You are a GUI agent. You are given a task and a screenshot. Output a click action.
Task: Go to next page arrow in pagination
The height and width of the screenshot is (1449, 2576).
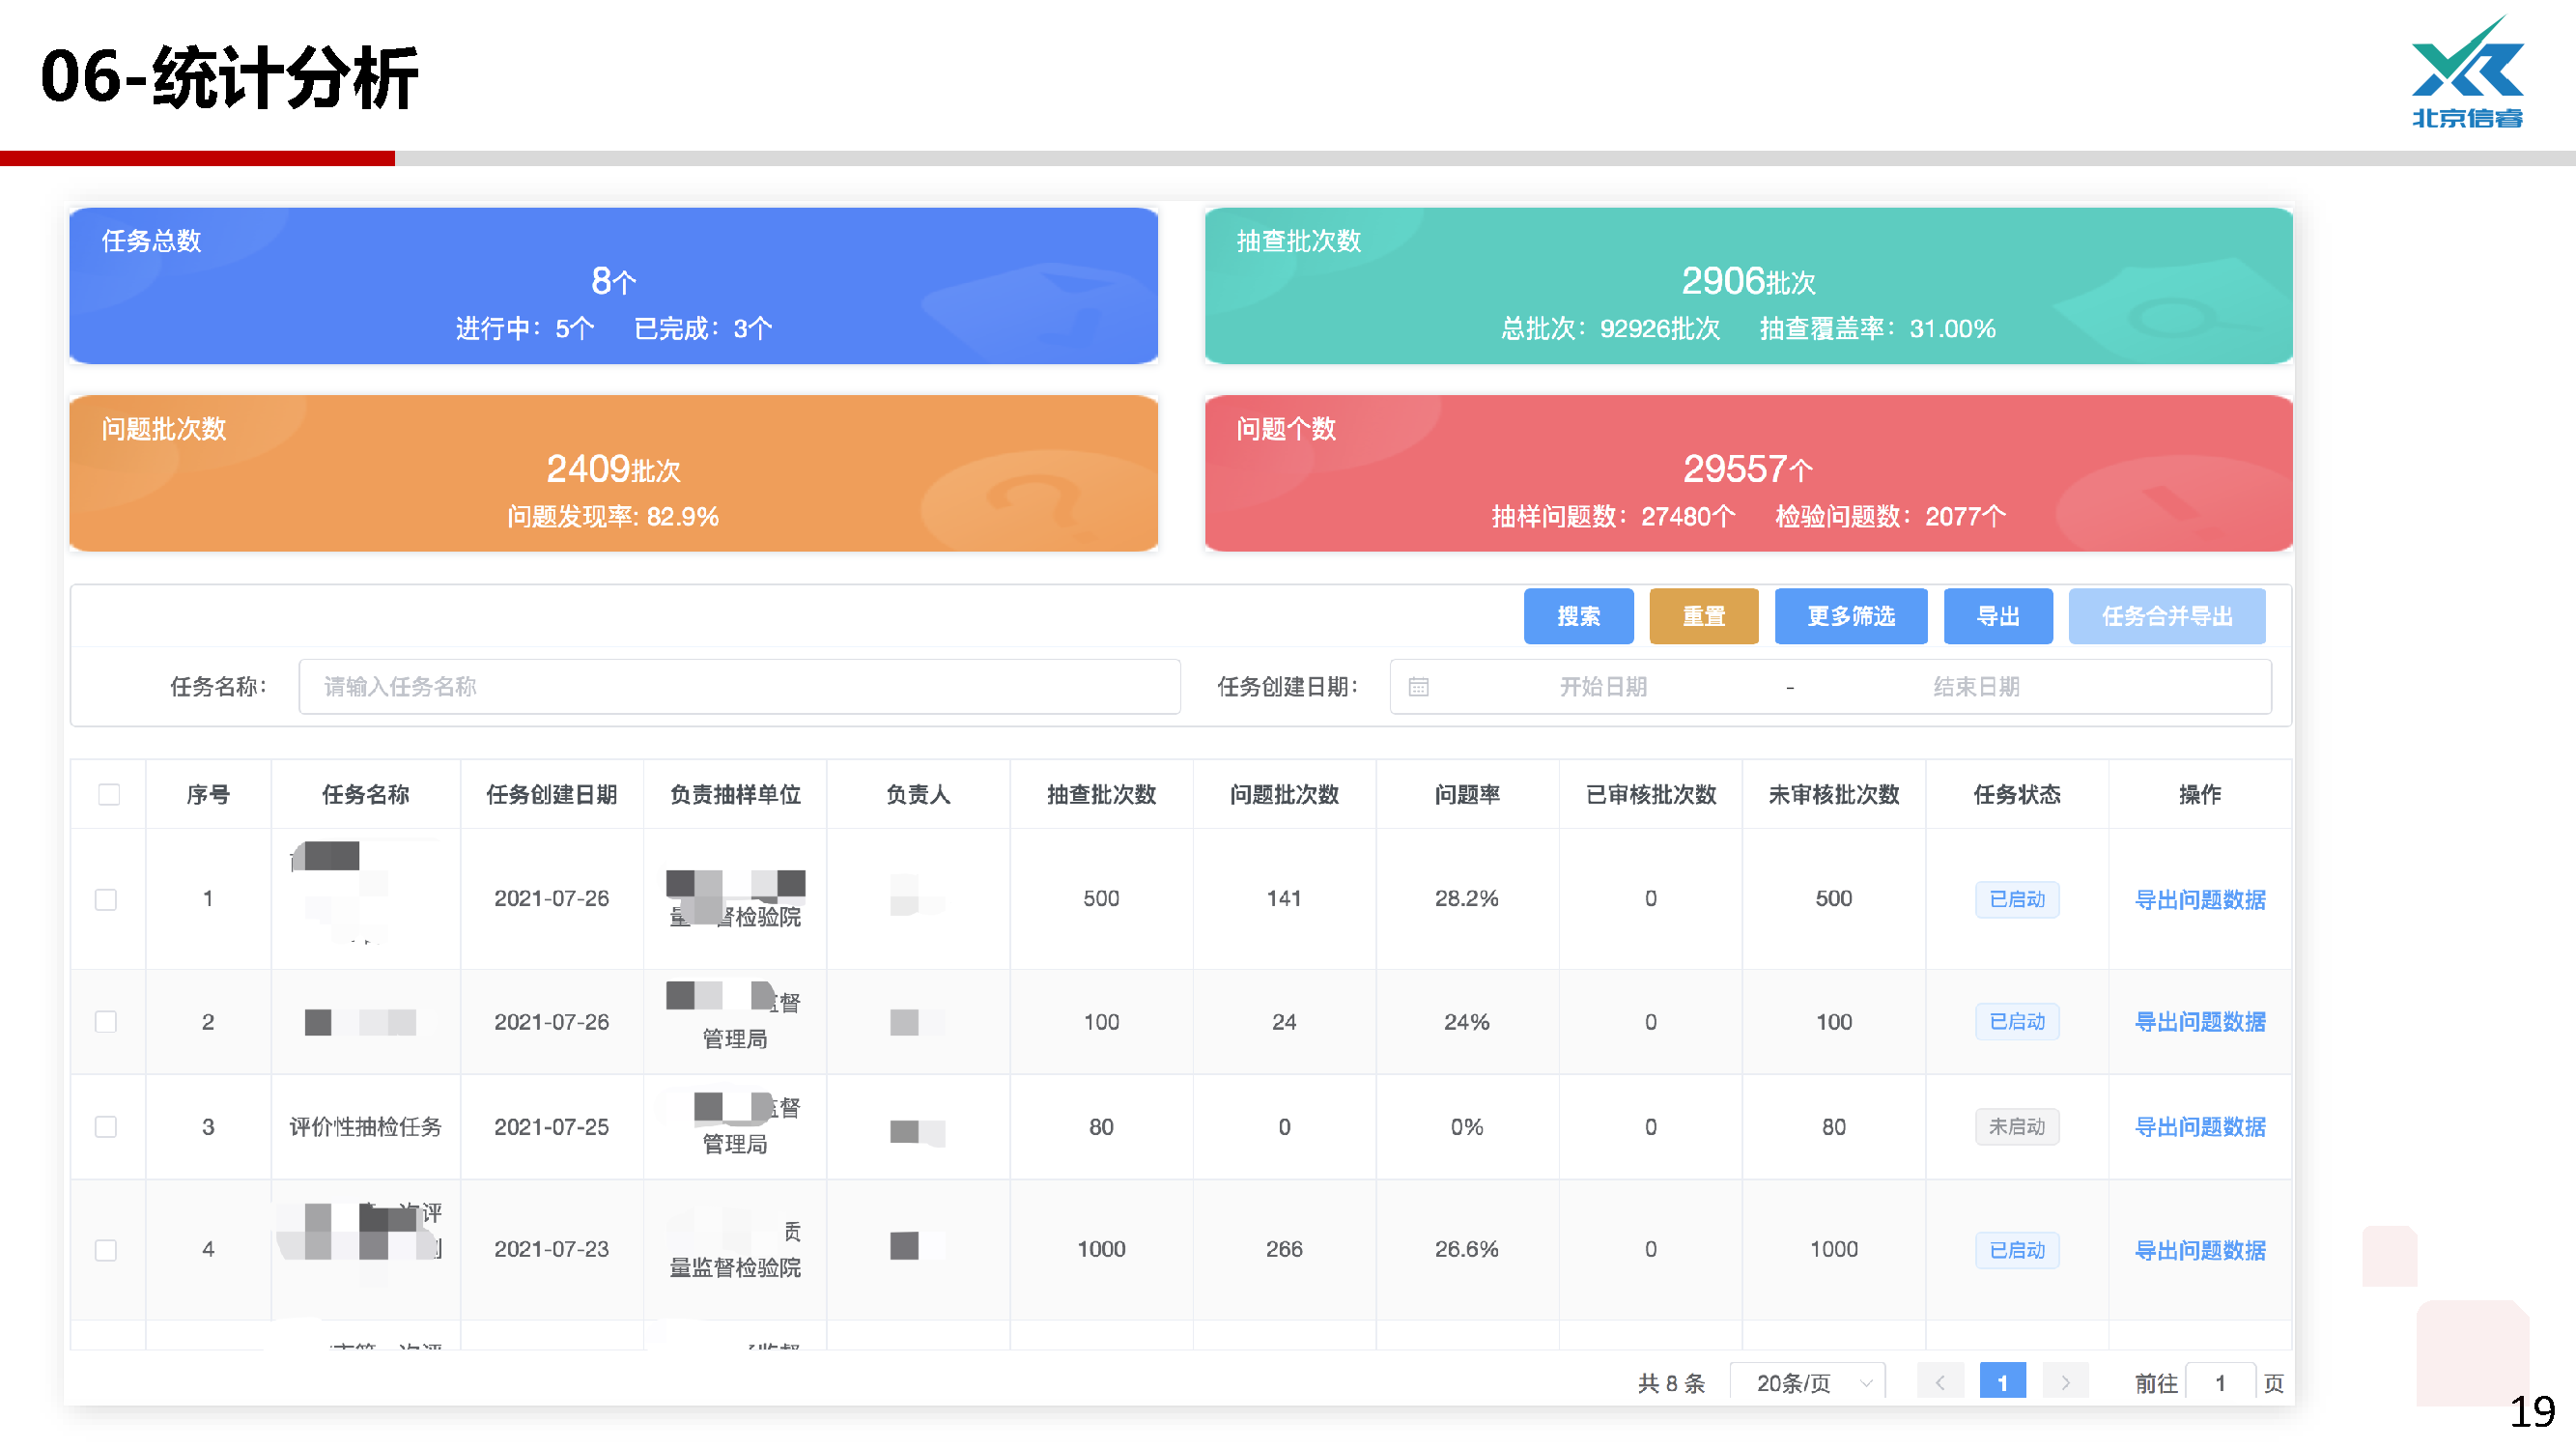[2064, 1383]
